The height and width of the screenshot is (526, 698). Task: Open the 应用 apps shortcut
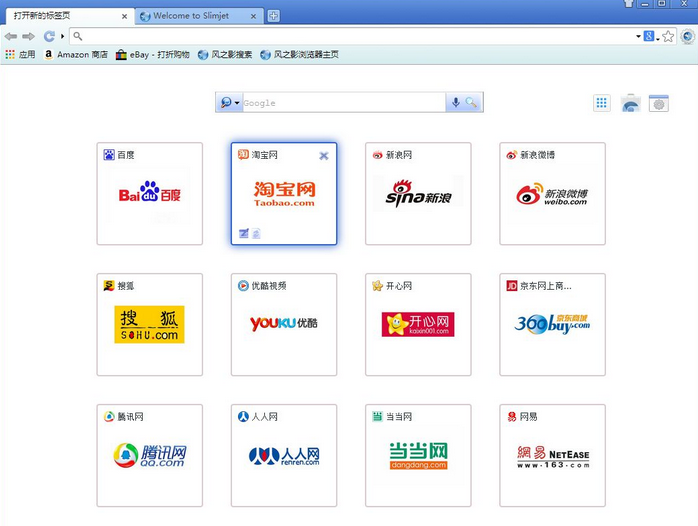click(x=20, y=55)
